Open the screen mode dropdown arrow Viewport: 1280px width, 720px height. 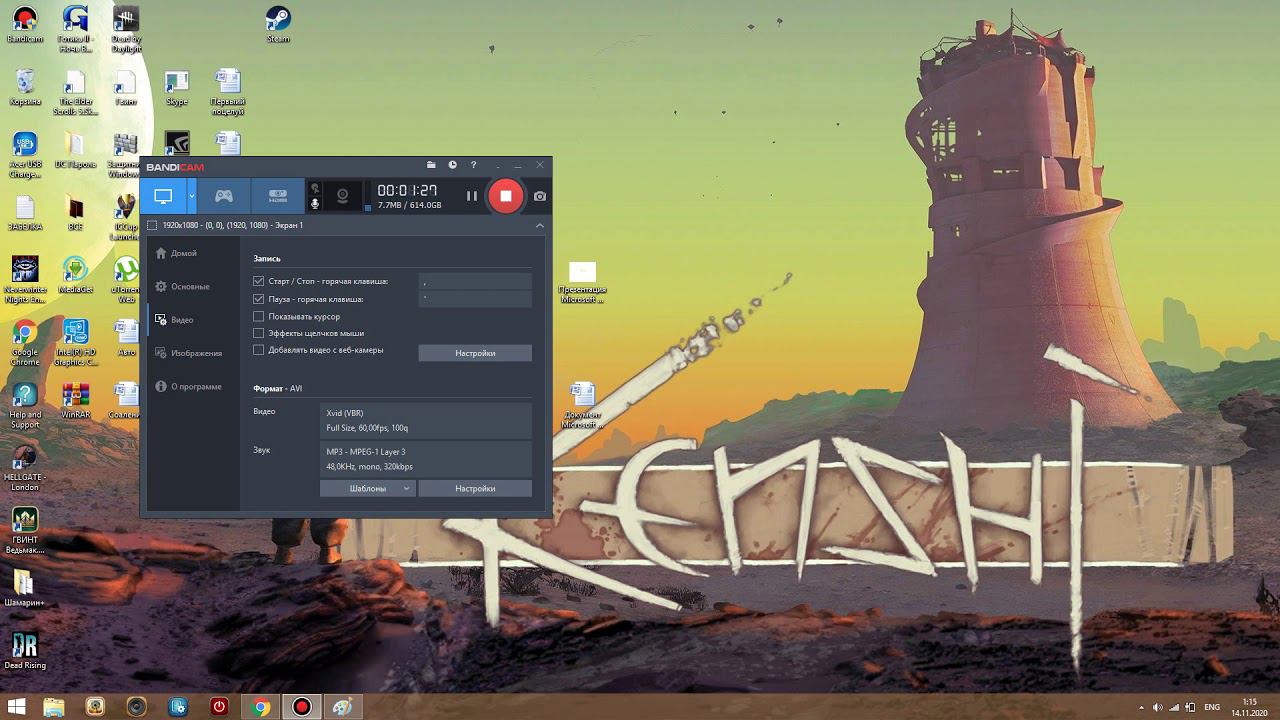pos(191,196)
